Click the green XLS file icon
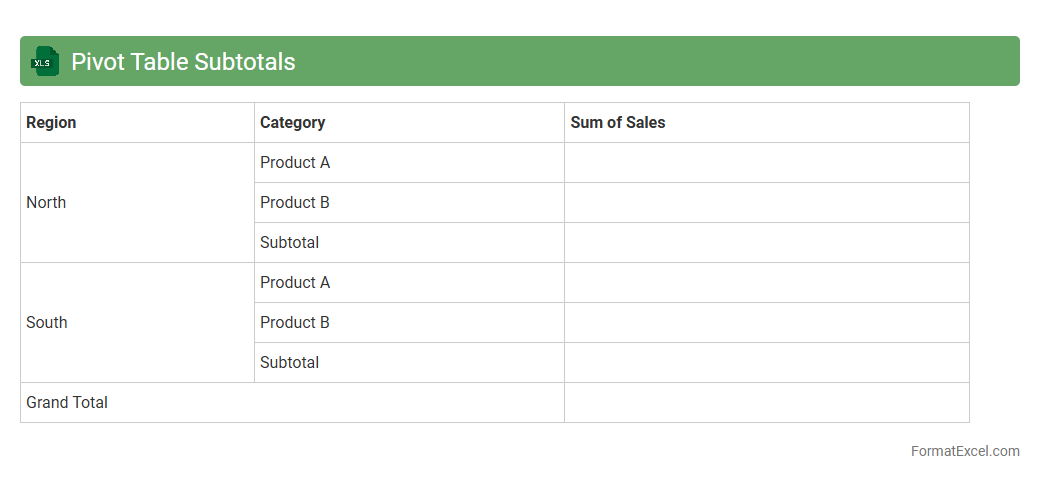The height and width of the screenshot is (480, 1040). (x=45, y=61)
